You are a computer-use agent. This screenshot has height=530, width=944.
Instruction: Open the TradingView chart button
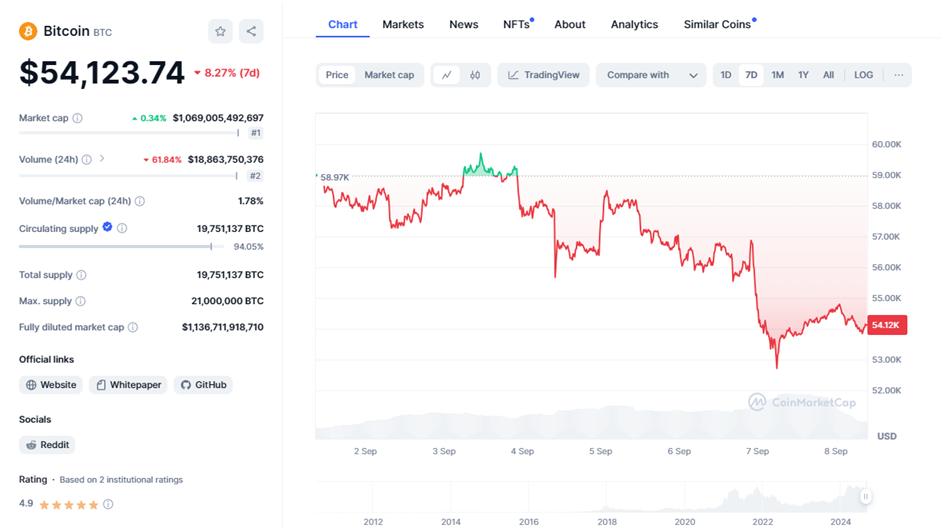tap(543, 75)
